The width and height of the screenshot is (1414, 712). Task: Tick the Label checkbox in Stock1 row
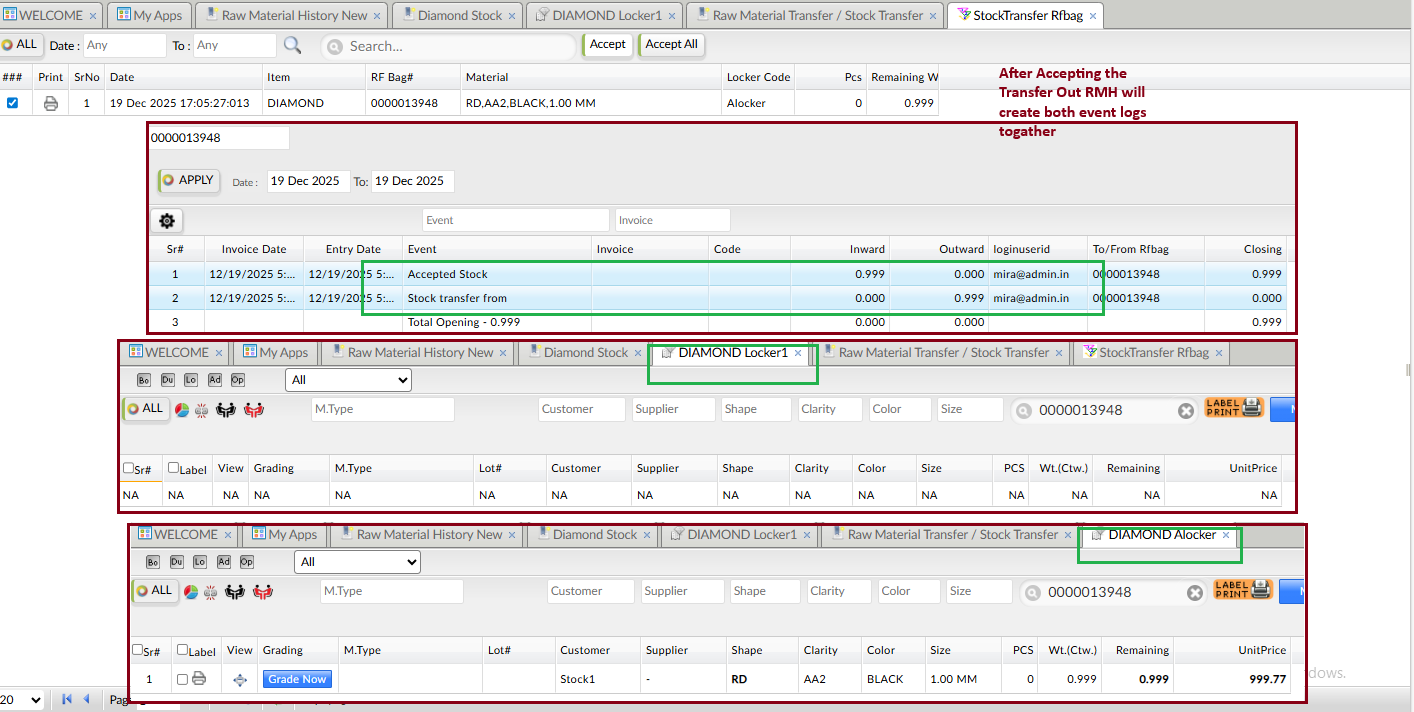[x=182, y=680]
